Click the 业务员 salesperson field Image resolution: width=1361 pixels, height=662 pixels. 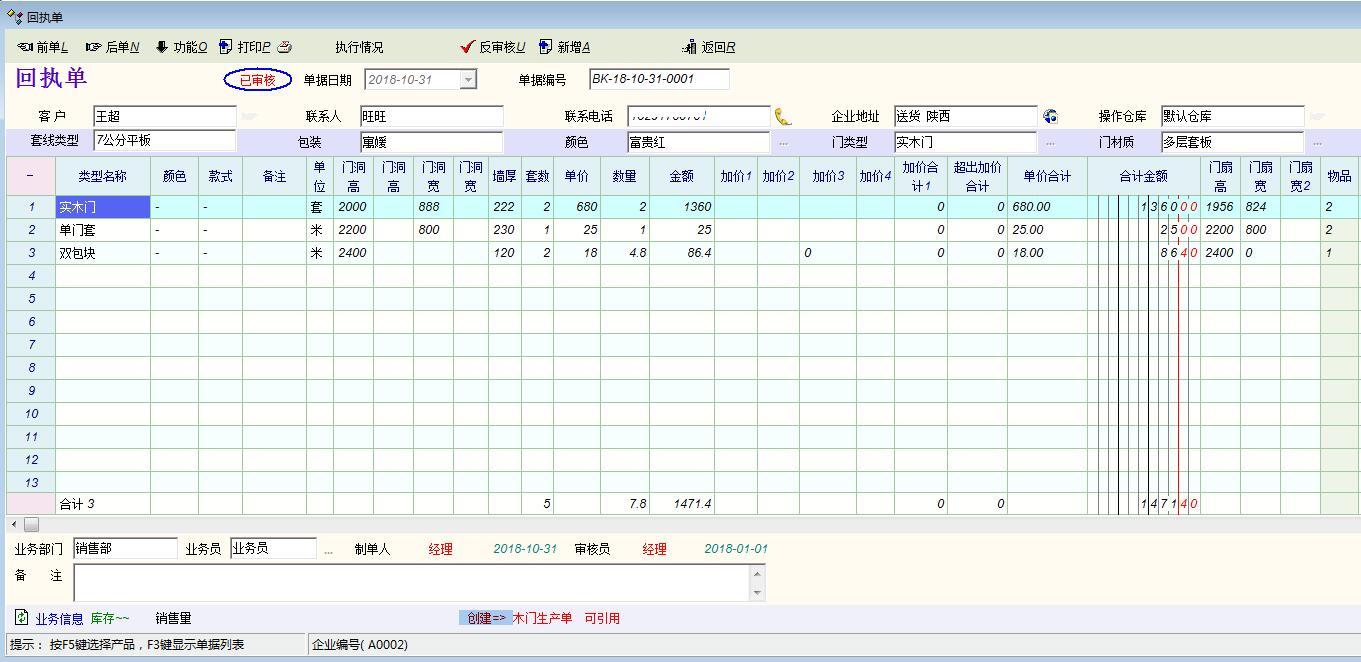click(273, 549)
